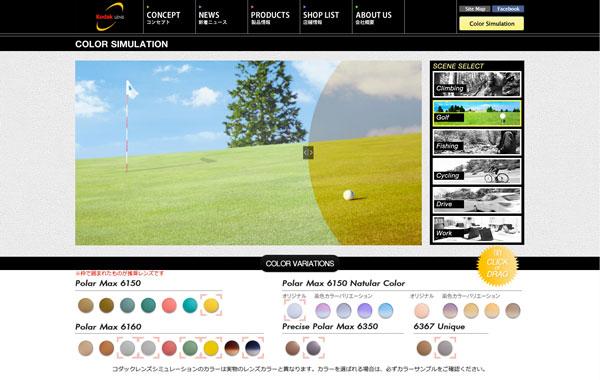Viewport: 600px width, 380px height.
Task: Select pink-purple gradient Natular Color swatch
Action: tap(323, 310)
